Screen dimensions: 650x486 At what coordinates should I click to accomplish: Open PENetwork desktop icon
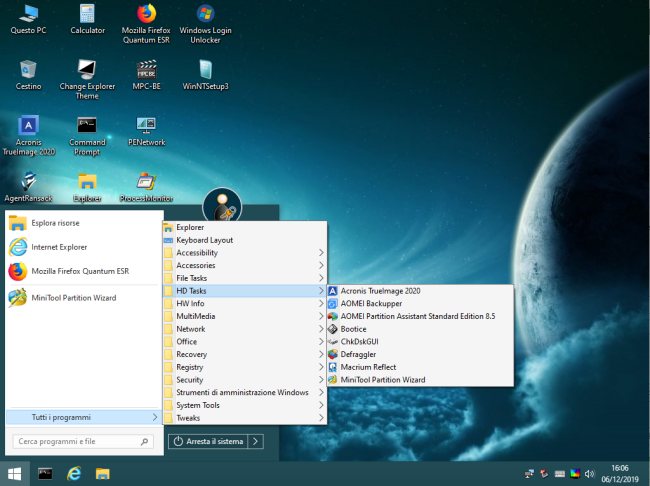[x=146, y=131]
